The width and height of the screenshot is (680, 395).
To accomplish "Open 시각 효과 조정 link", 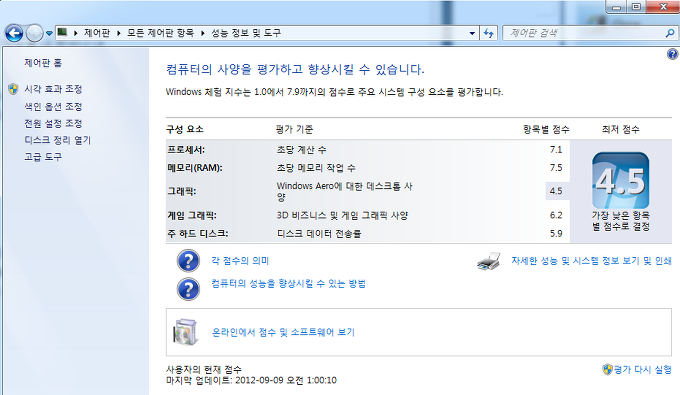I will click(53, 89).
